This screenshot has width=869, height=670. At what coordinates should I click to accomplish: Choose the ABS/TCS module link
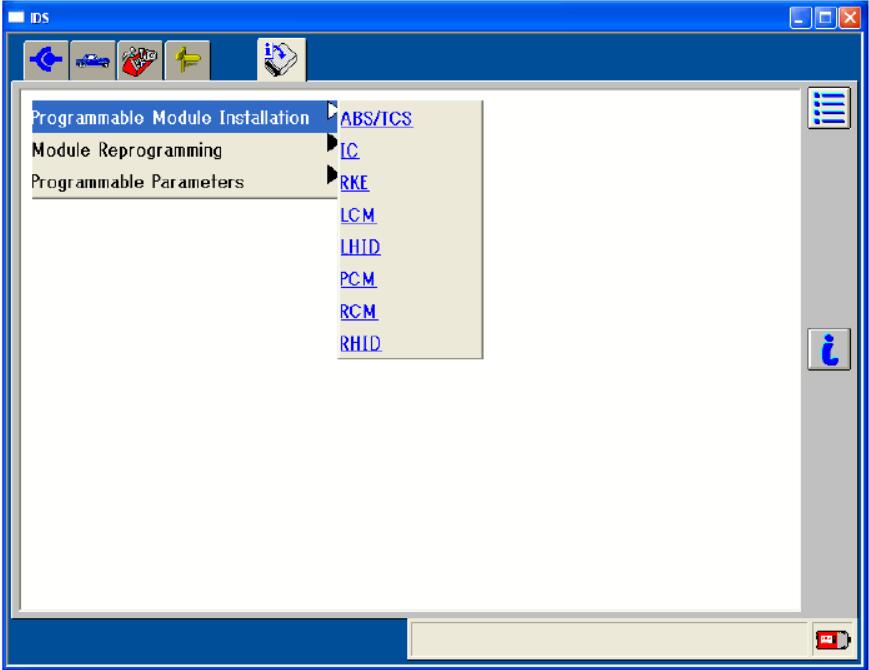click(376, 119)
